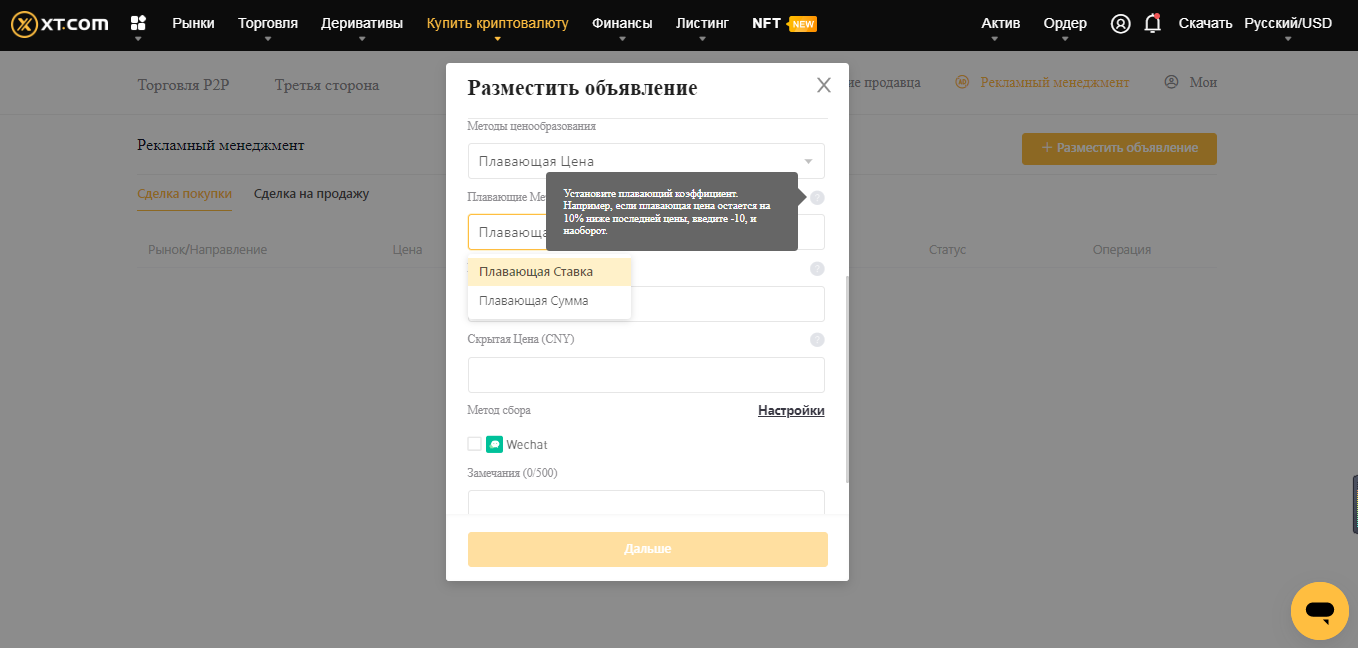Switch to the Сделка на продажу tab
Screen dimensions: 1358x648
point(311,194)
